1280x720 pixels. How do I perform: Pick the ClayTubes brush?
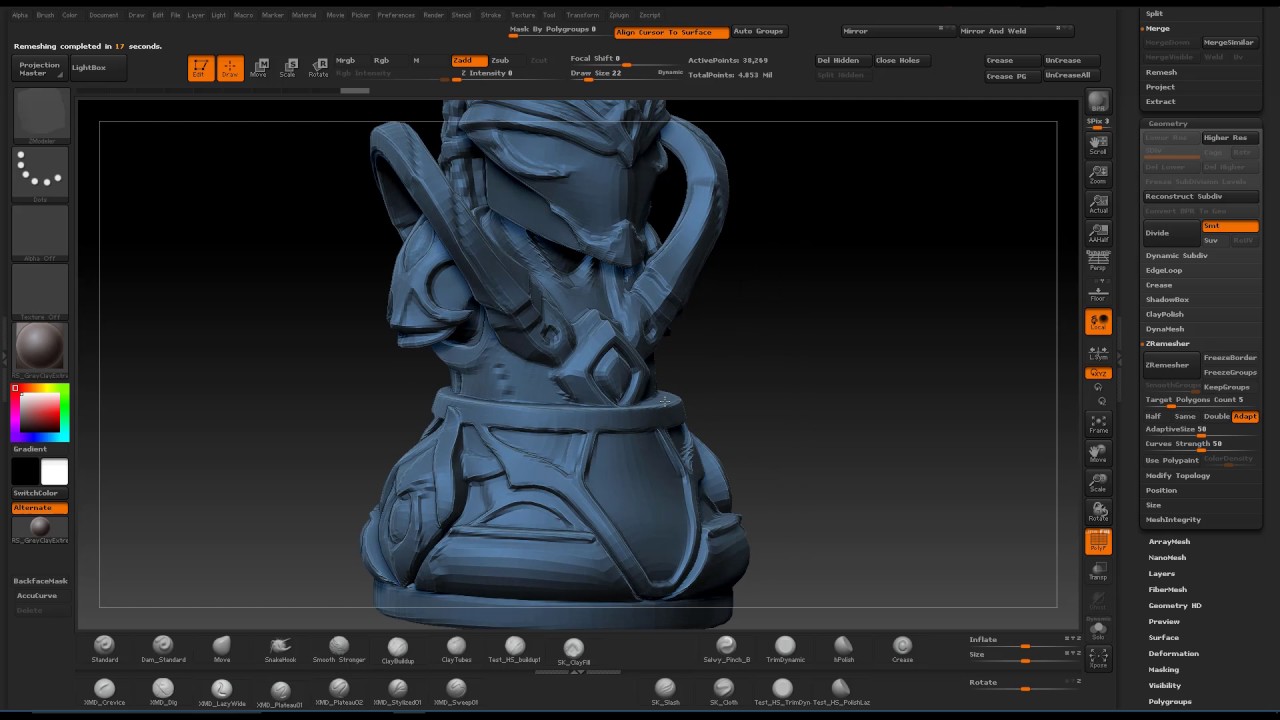[456, 647]
